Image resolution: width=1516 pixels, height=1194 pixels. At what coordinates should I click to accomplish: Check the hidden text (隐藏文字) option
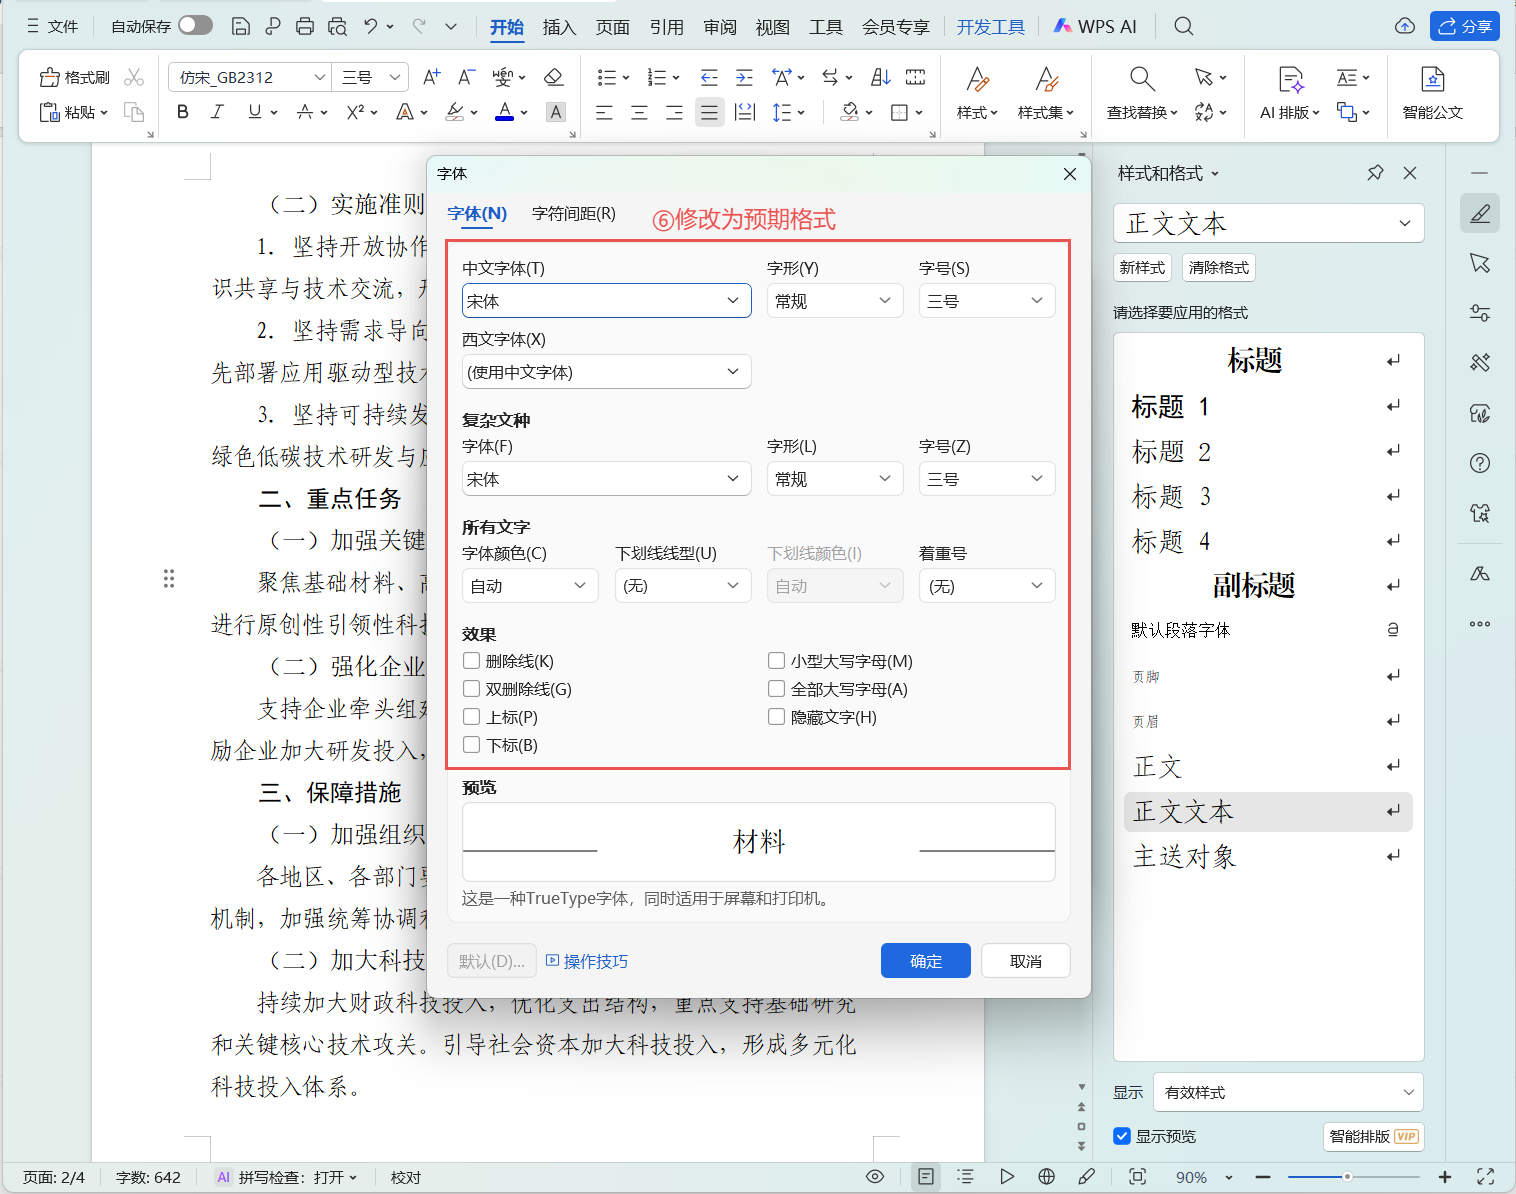coord(776,717)
